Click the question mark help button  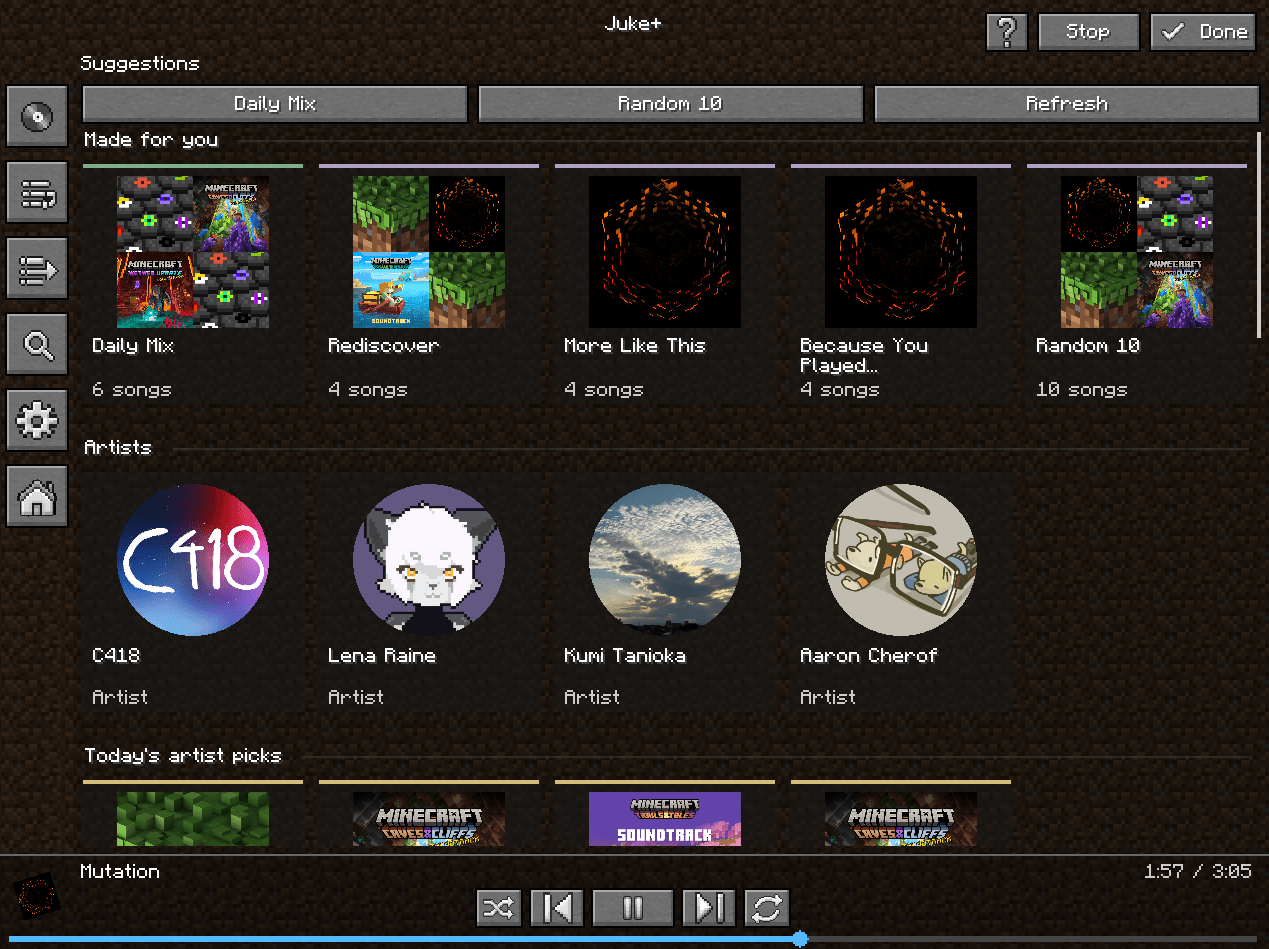coord(1007,32)
